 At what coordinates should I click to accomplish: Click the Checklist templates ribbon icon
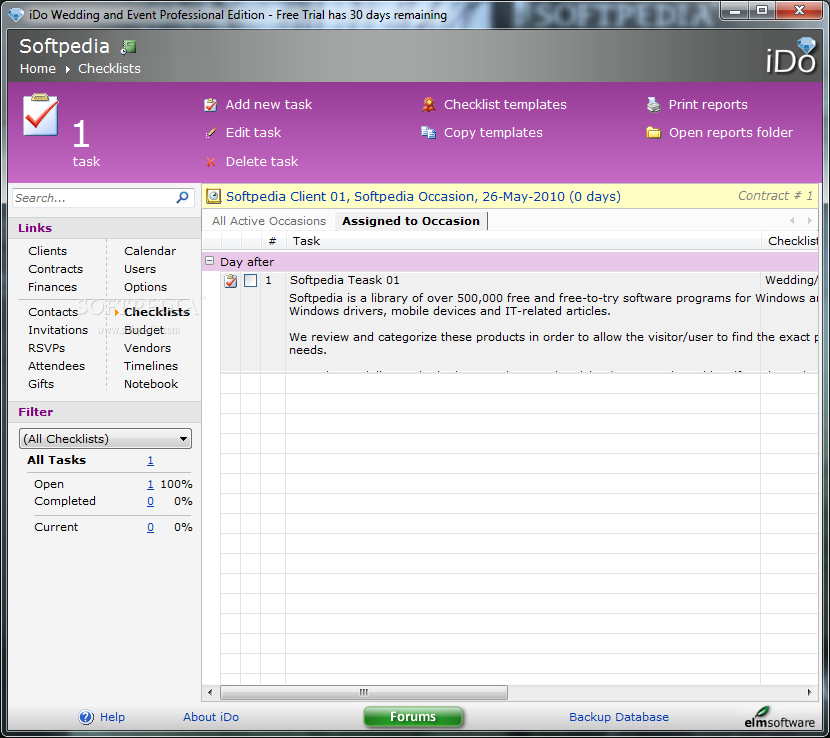(429, 104)
